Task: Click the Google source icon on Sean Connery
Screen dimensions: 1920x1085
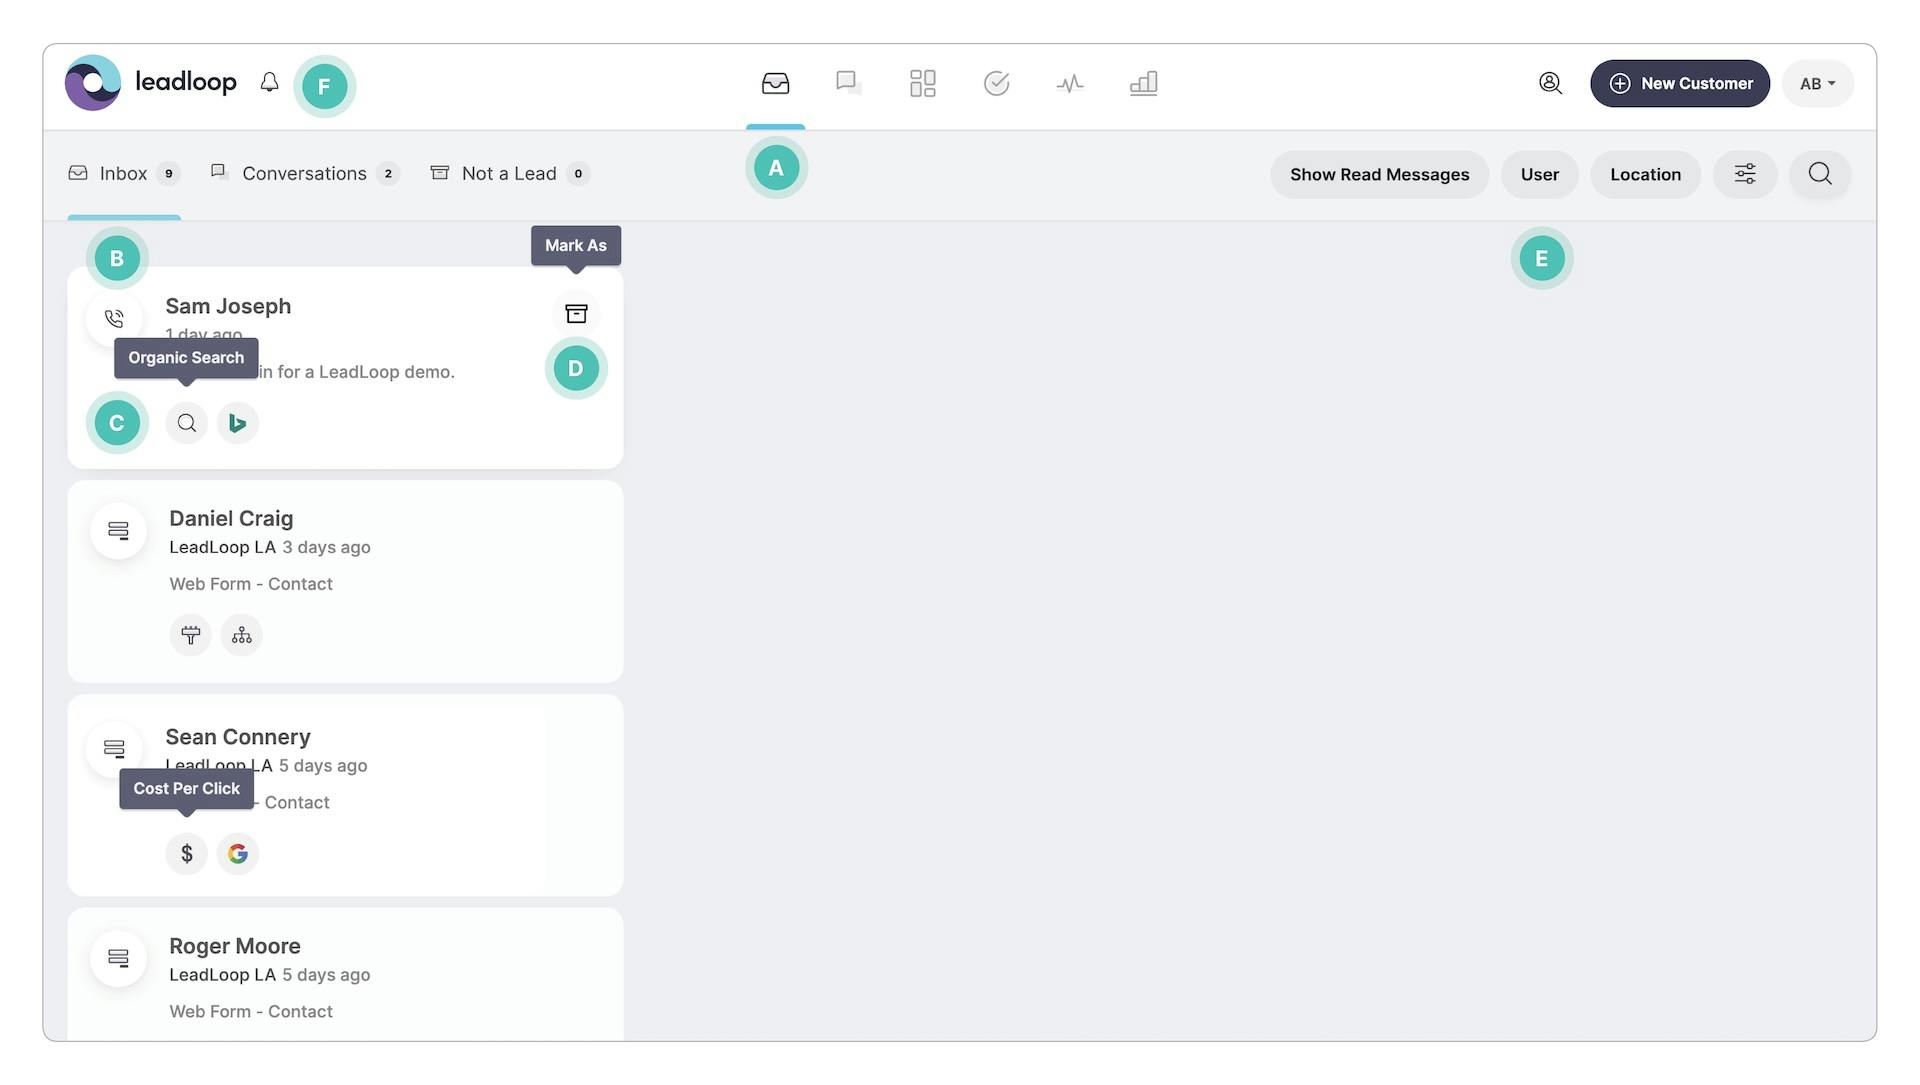Action: (x=238, y=854)
